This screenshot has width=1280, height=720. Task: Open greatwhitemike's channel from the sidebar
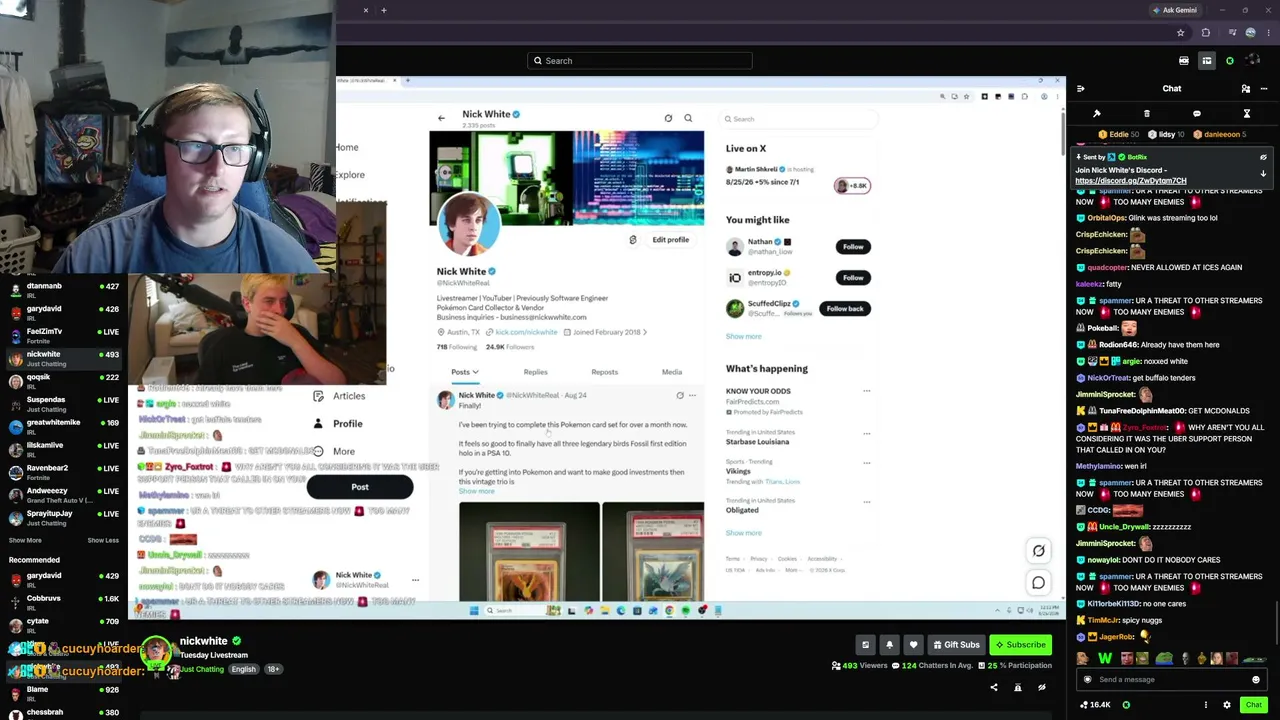[63, 426]
